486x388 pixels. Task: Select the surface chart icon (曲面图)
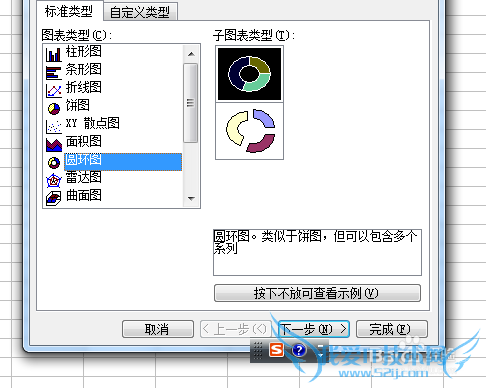pos(54,198)
